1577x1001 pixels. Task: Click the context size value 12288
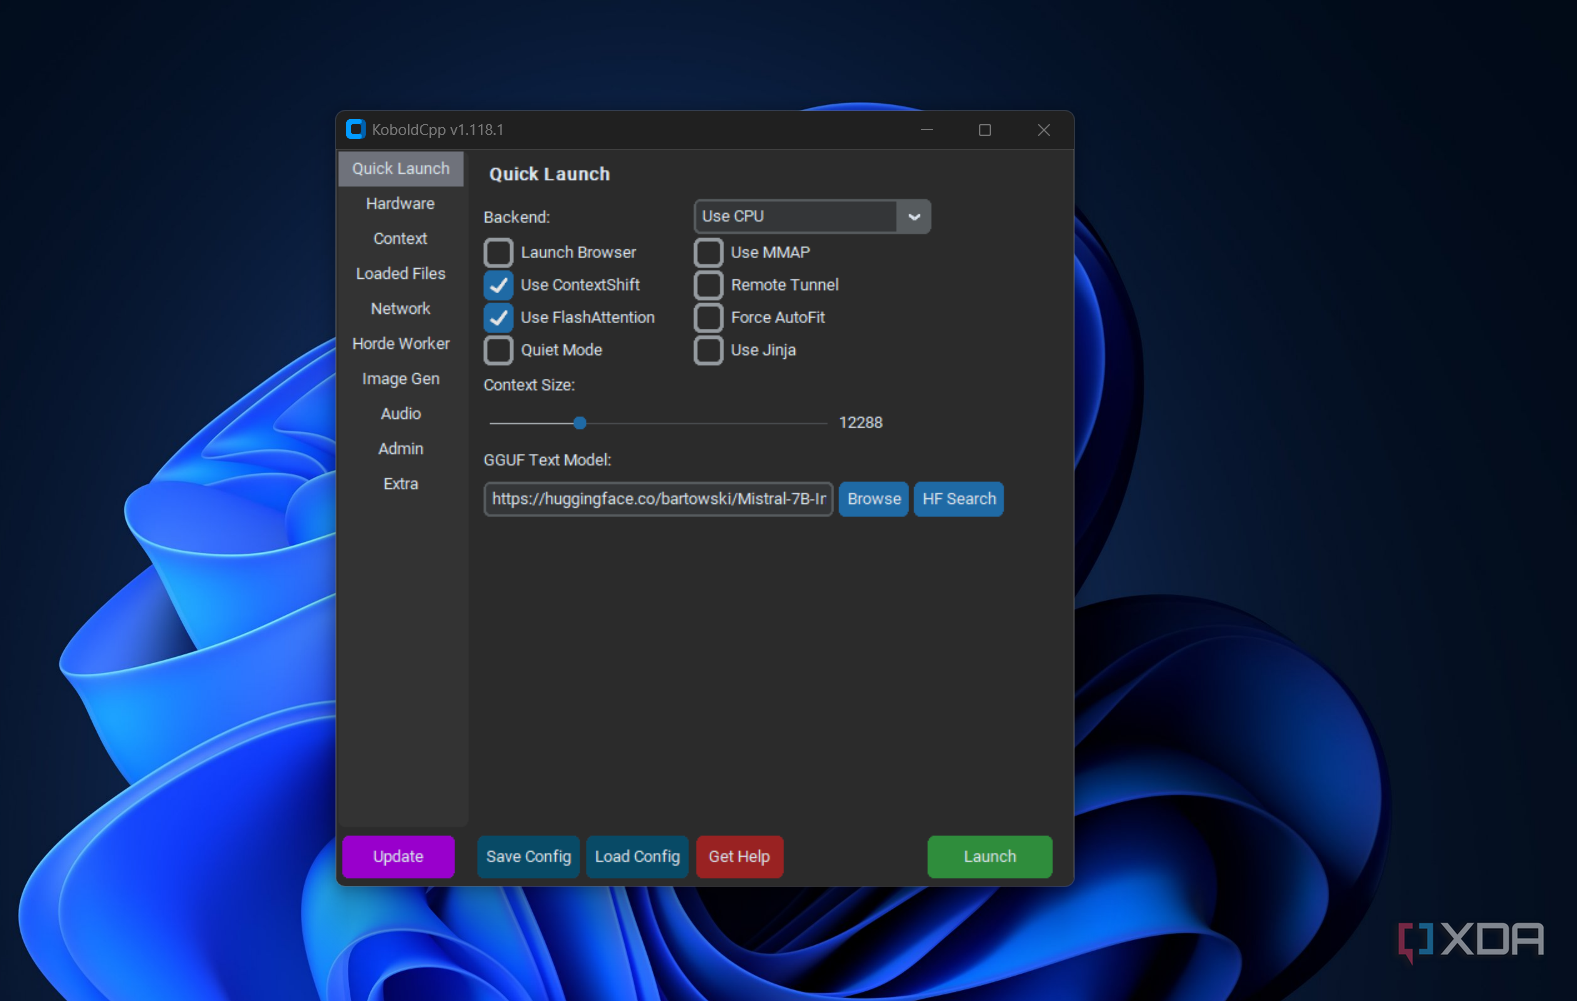click(861, 423)
